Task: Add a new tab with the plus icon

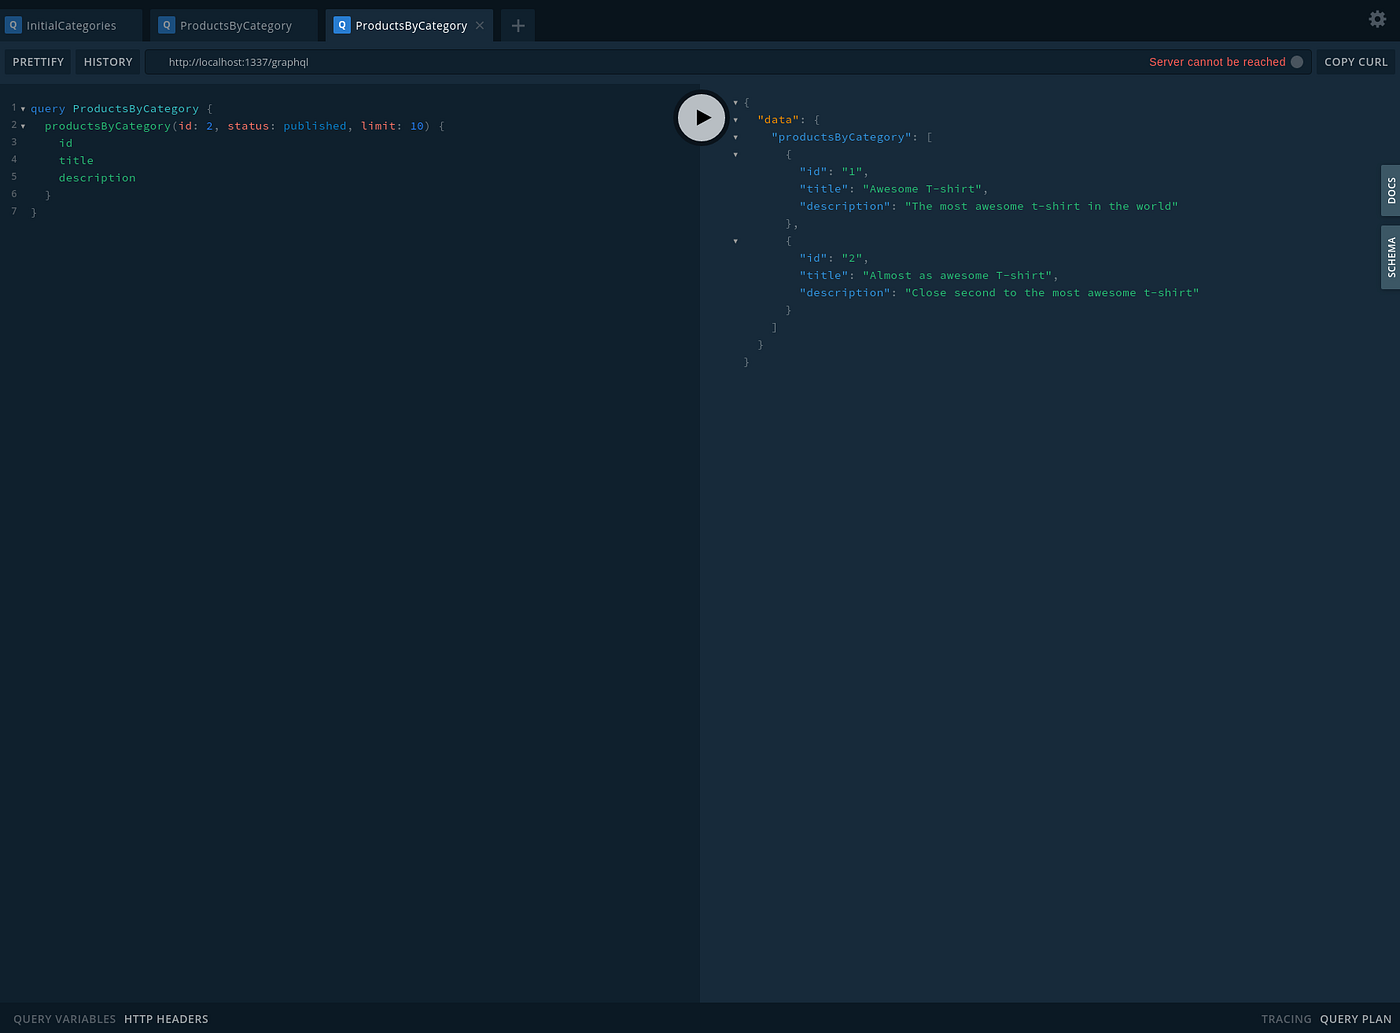Action: [x=518, y=26]
